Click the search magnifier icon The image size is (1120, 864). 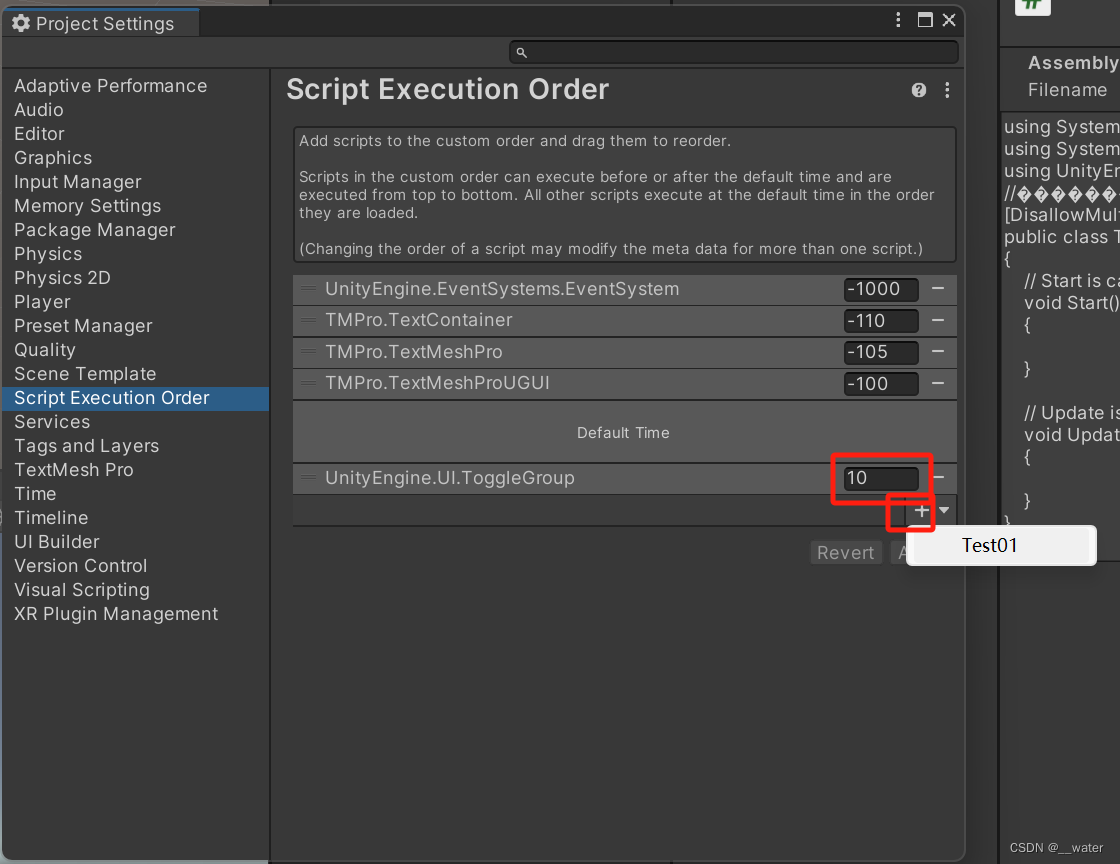pyautogui.click(x=523, y=51)
